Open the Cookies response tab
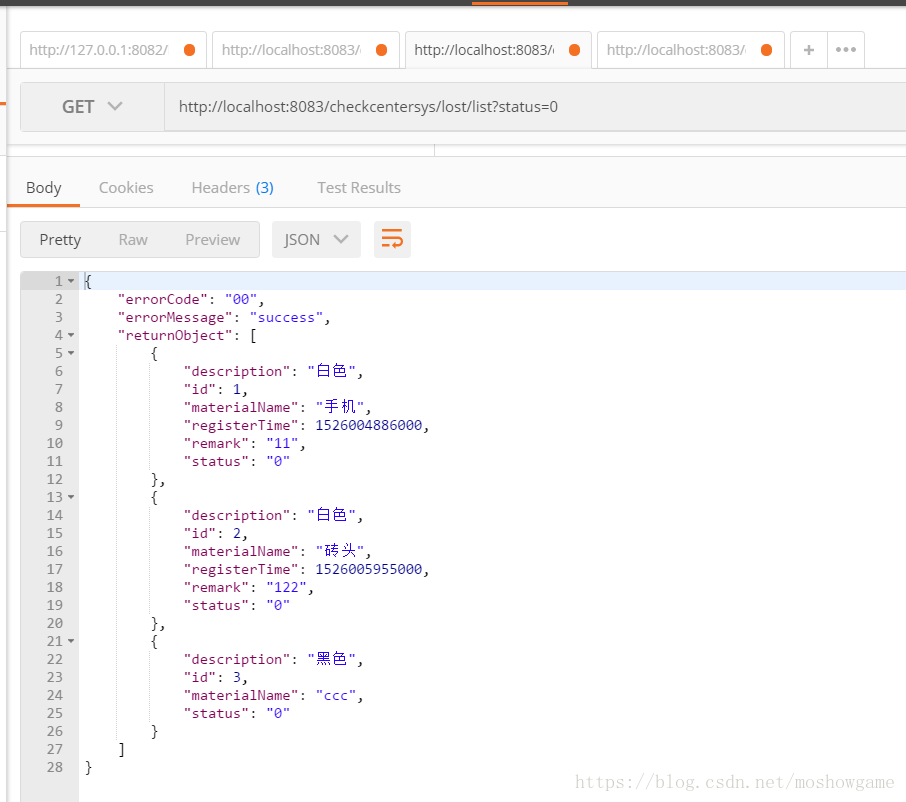Screen dimensions: 906x802 pyautogui.click(x=126, y=188)
